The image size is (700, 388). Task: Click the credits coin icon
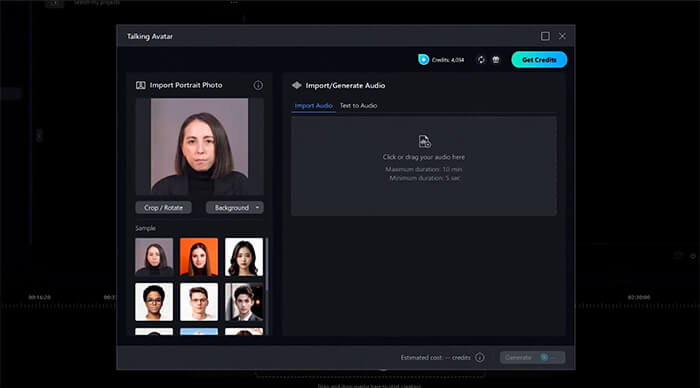[x=423, y=59]
